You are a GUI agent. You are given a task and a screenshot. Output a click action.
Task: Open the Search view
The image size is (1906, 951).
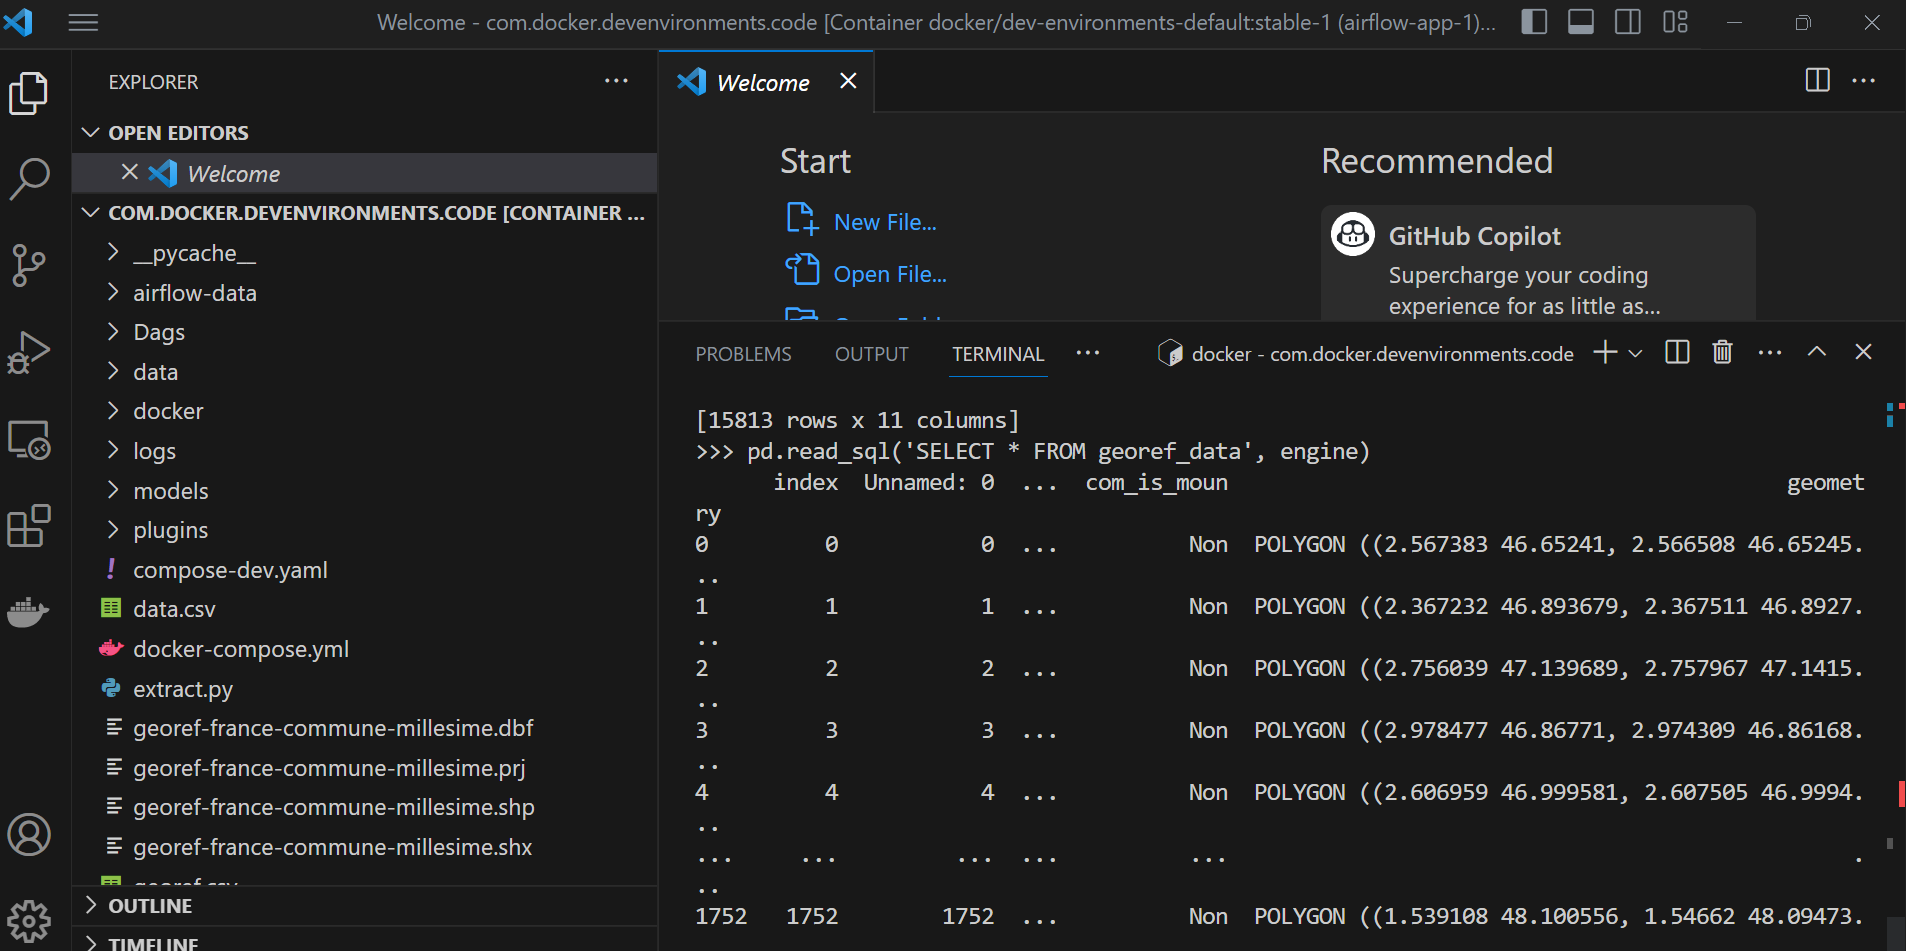(x=29, y=179)
